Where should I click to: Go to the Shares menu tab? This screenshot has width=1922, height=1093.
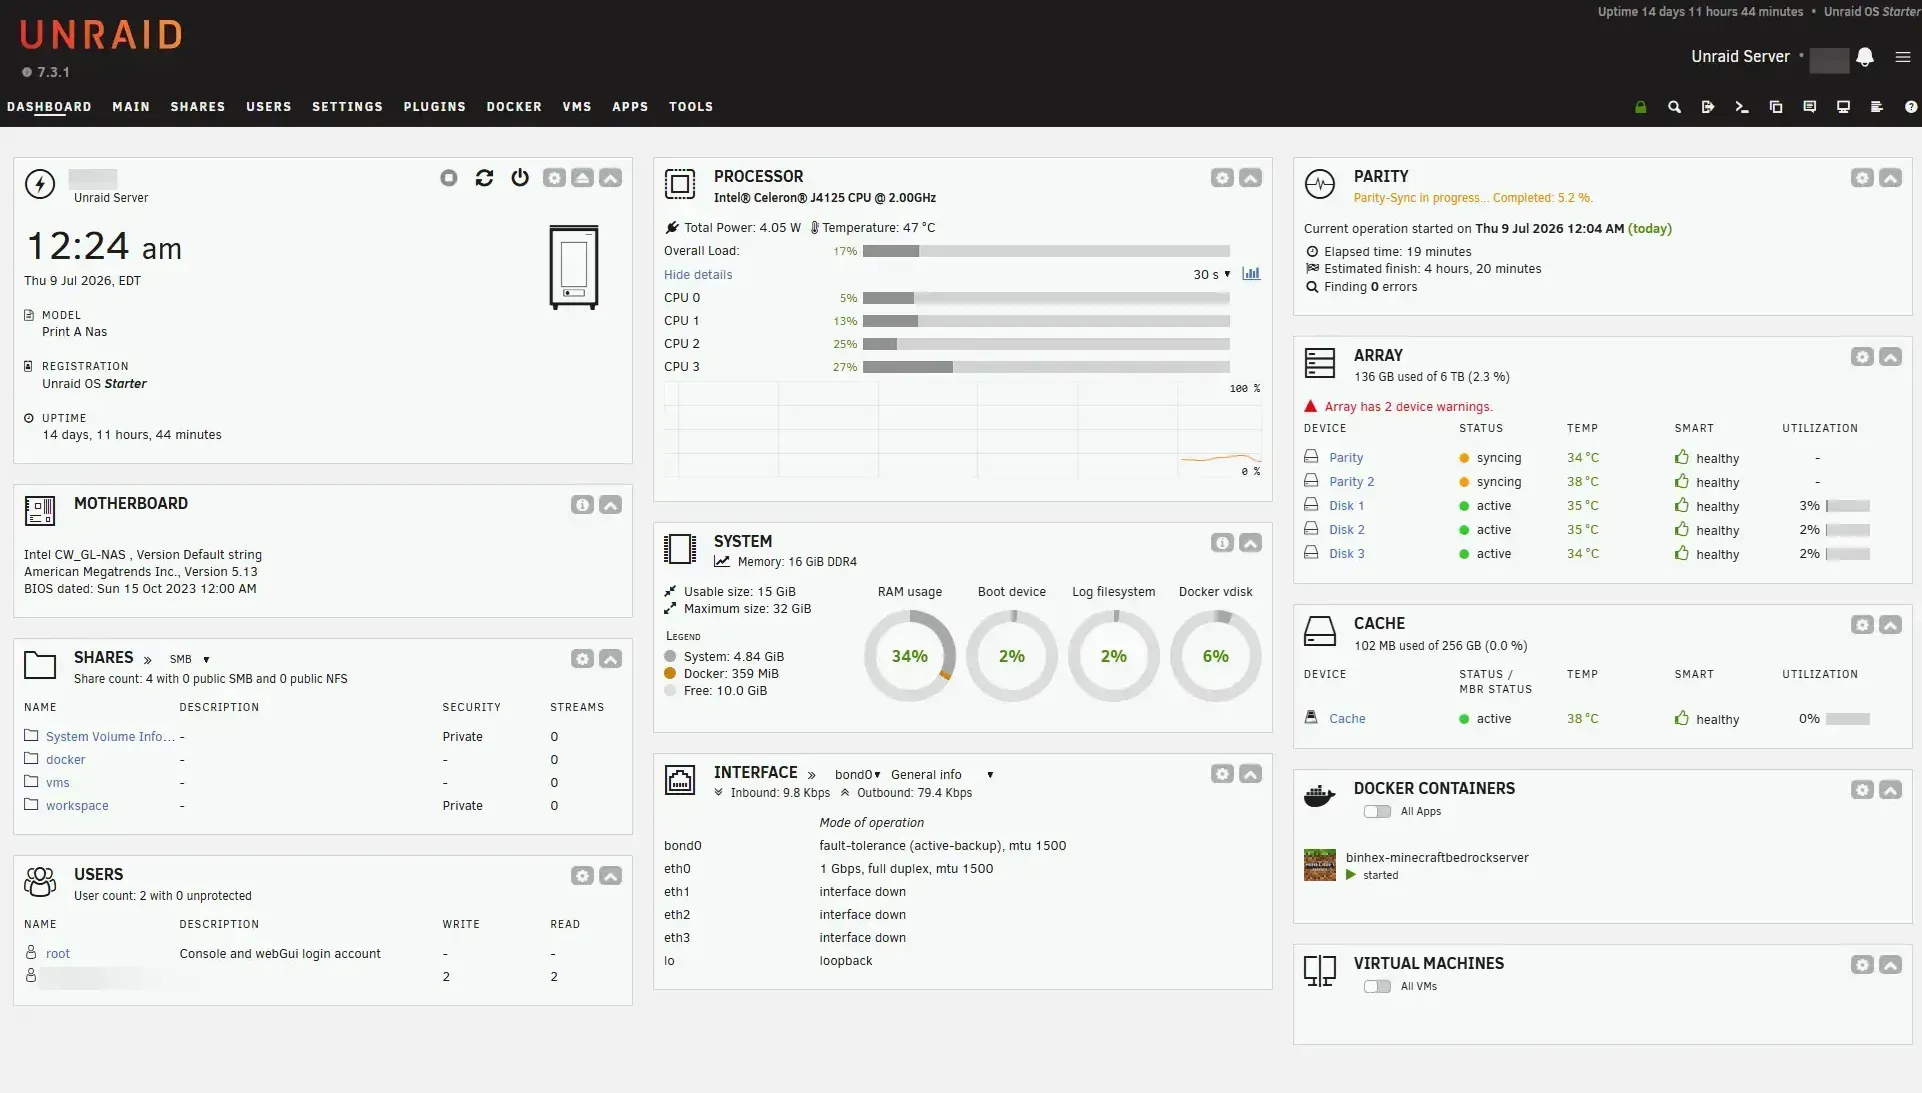(198, 107)
